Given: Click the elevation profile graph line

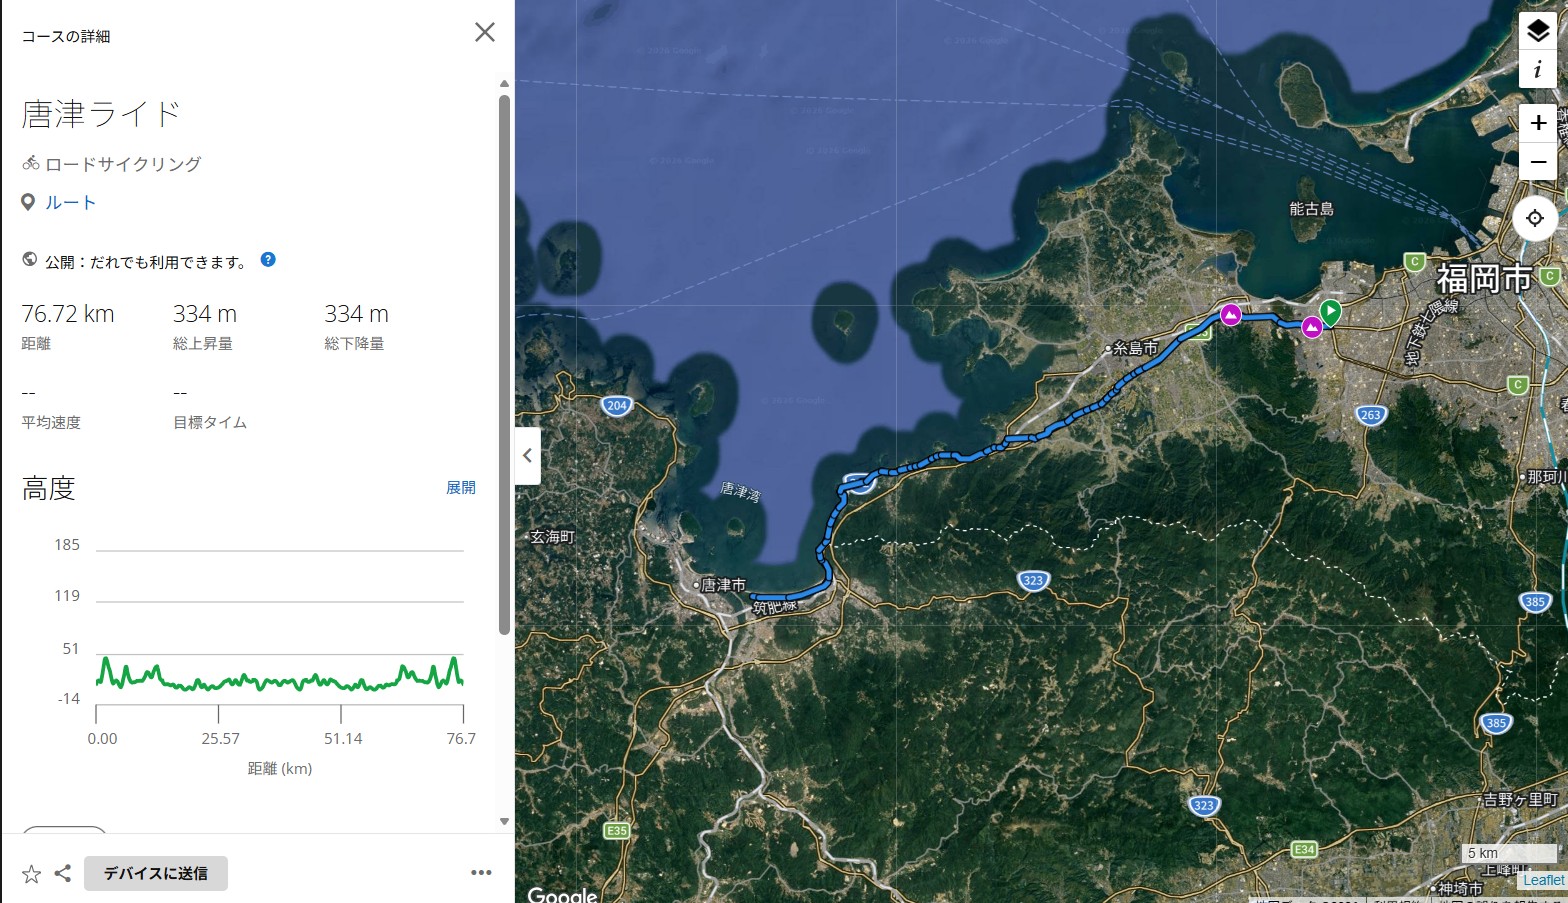Looking at the screenshot, I should click(280, 682).
